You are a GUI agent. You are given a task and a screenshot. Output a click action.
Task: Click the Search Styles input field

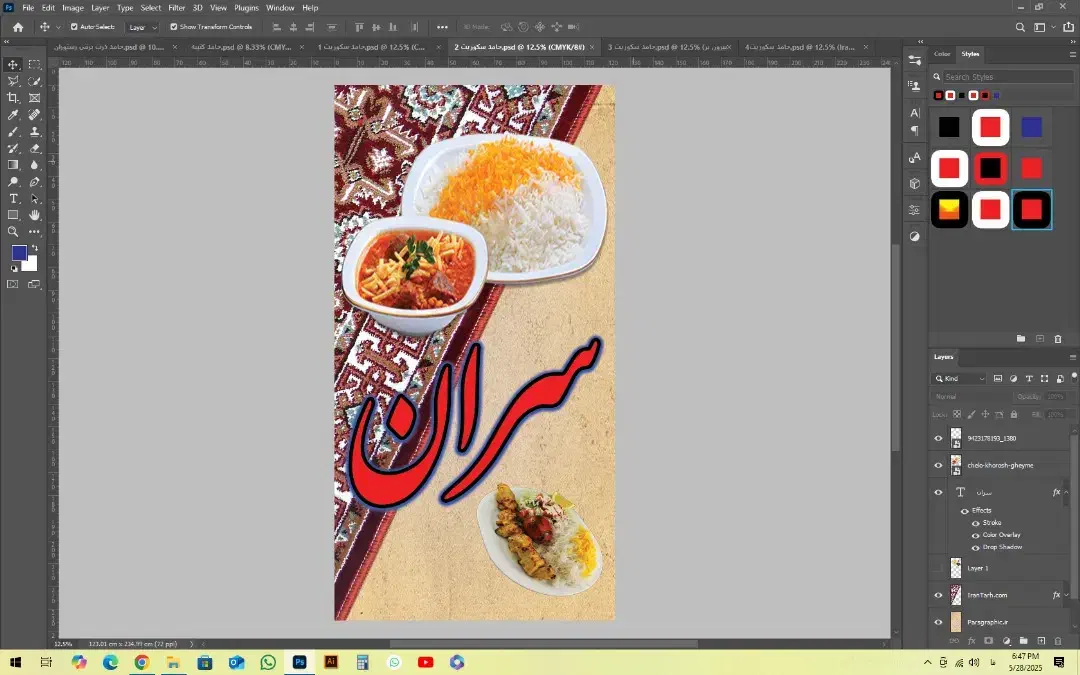coord(1009,76)
